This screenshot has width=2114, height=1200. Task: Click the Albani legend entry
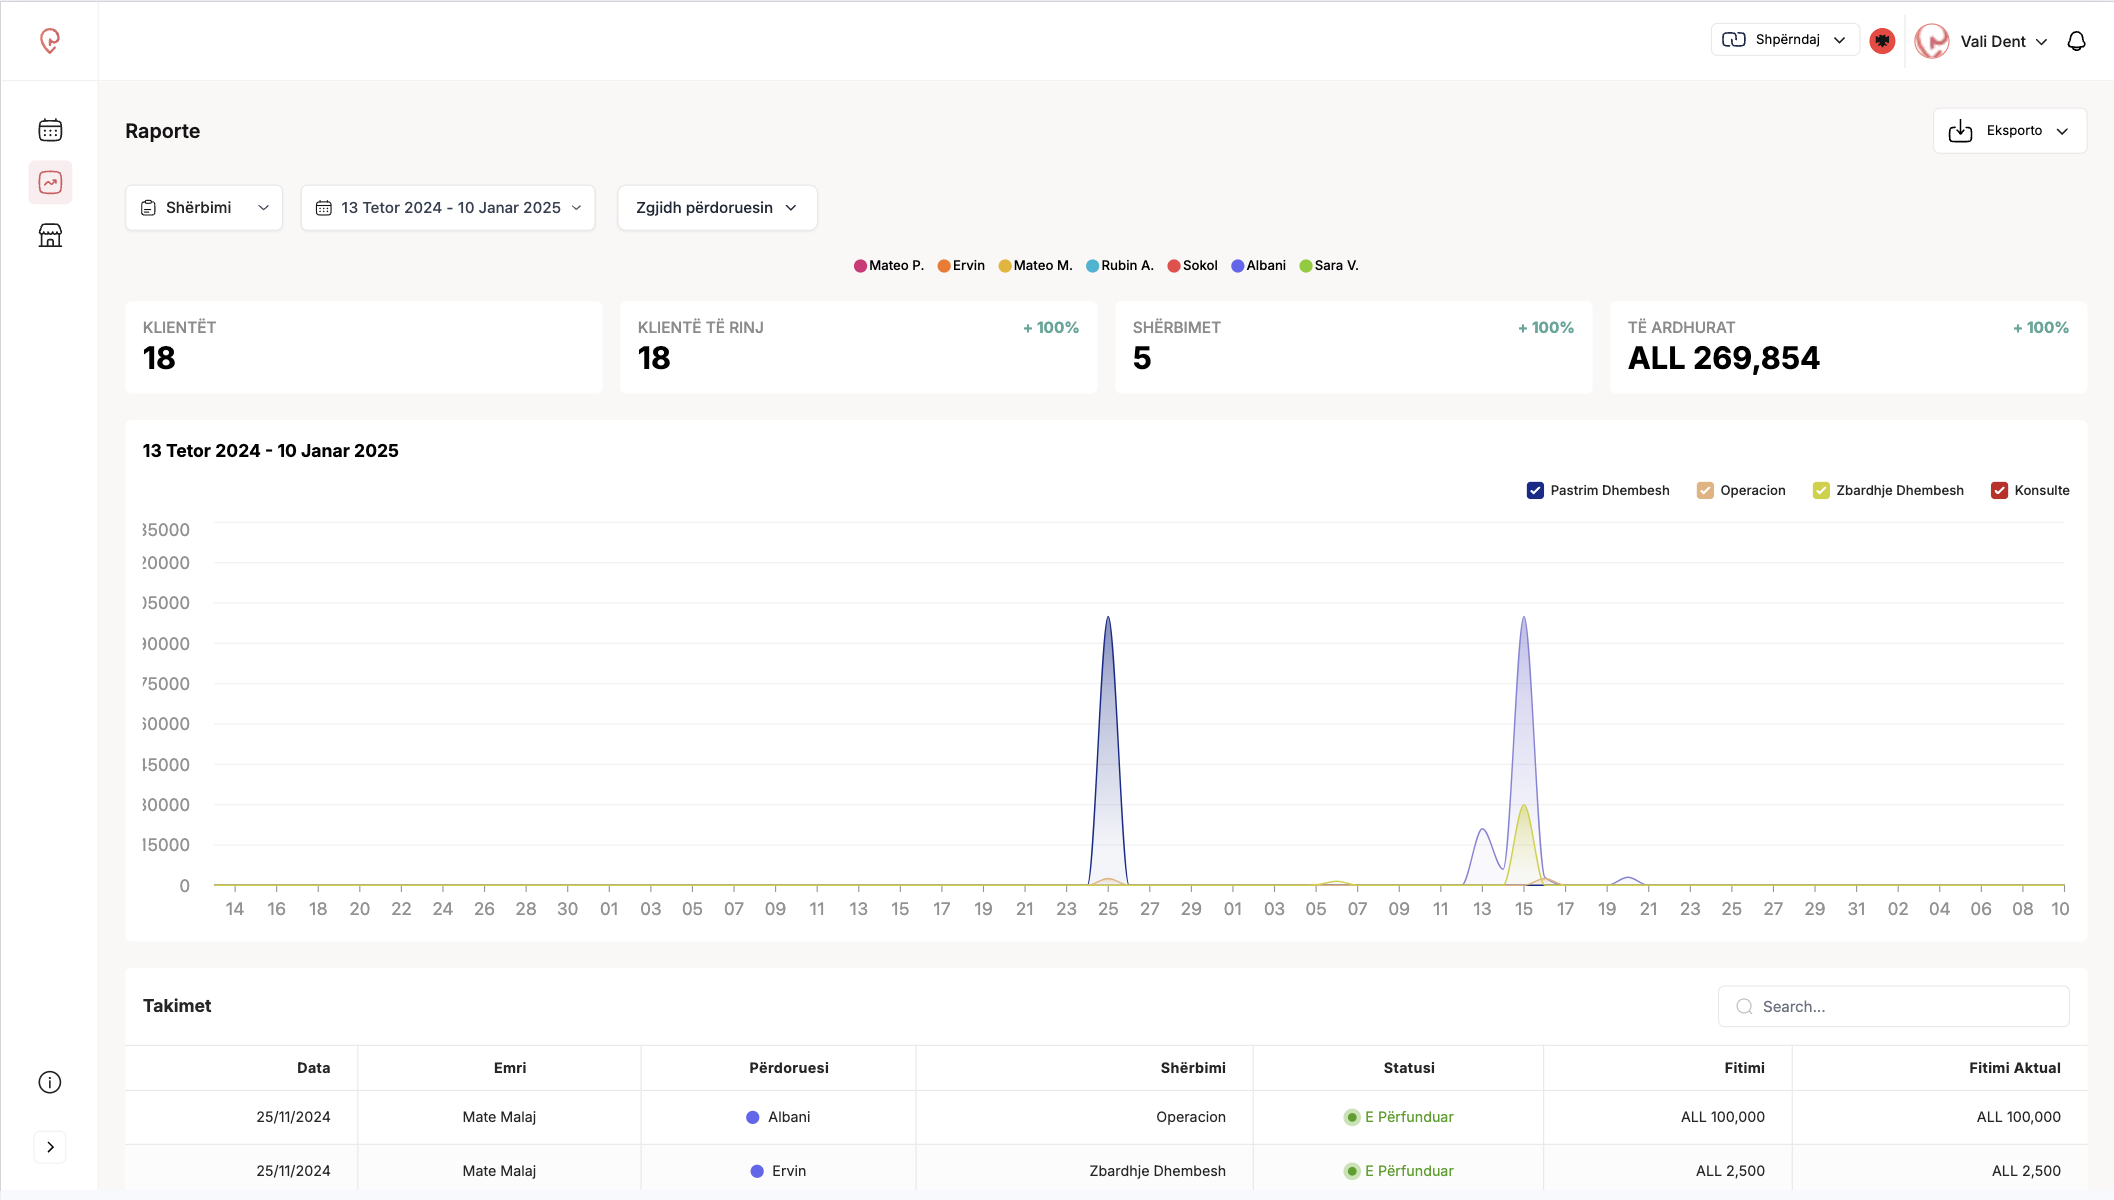(1258, 266)
